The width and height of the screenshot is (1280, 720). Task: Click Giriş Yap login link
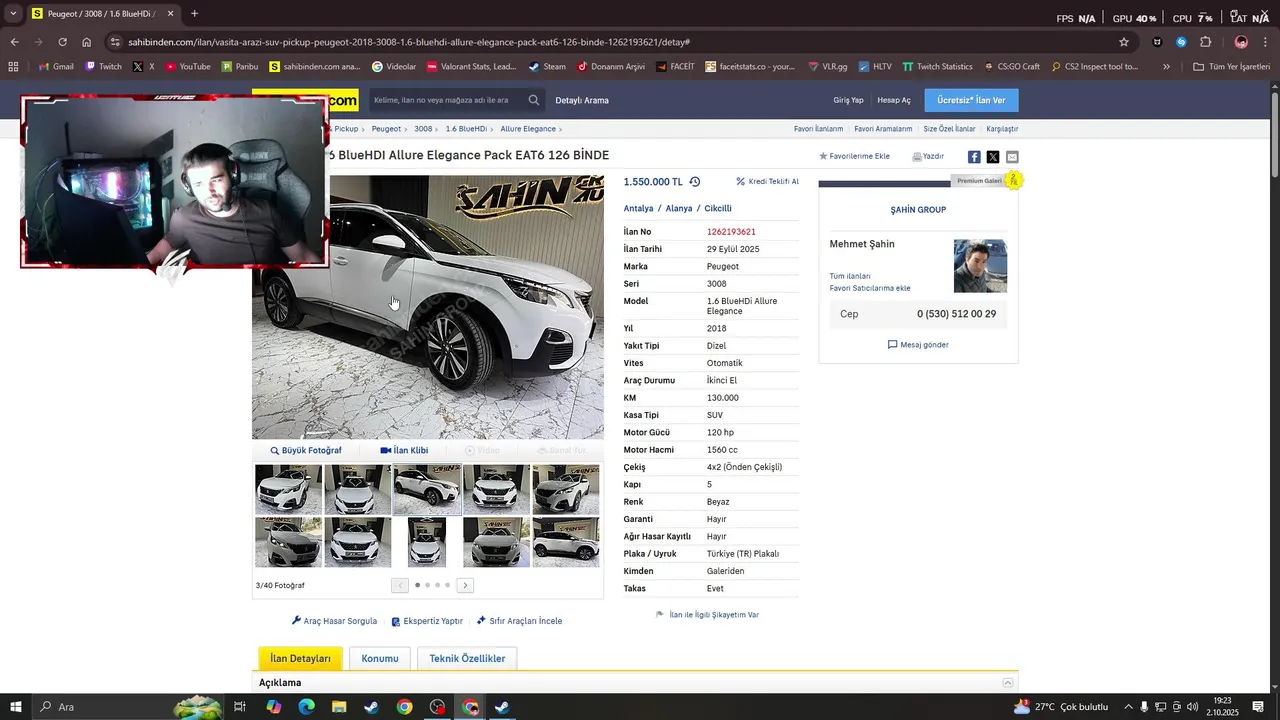pyautogui.click(x=848, y=100)
